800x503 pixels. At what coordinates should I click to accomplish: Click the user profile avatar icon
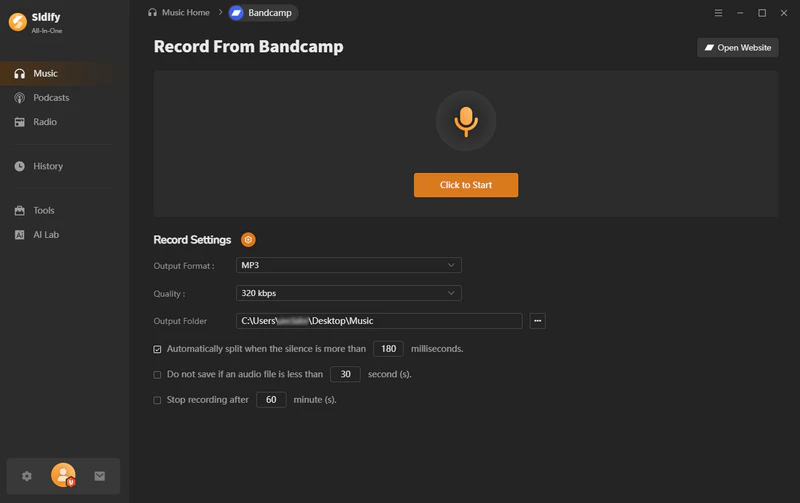(x=63, y=475)
